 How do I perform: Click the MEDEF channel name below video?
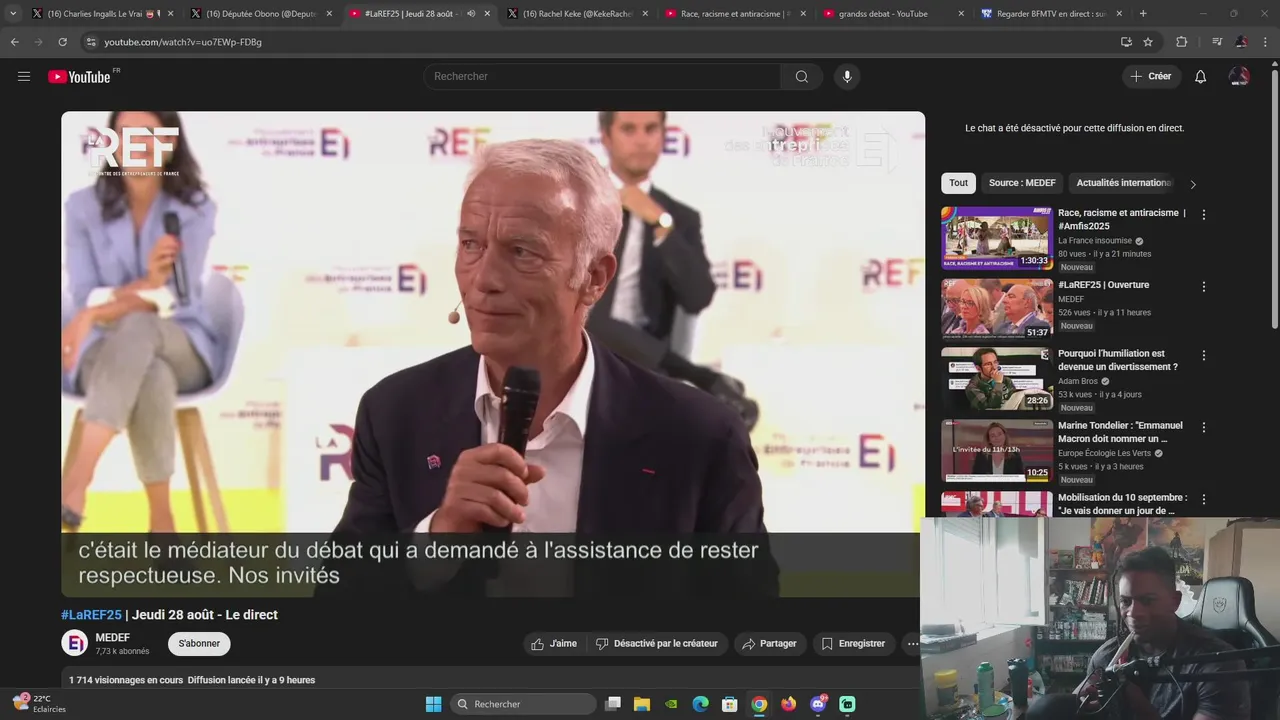pyautogui.click(x=112, y=638)
